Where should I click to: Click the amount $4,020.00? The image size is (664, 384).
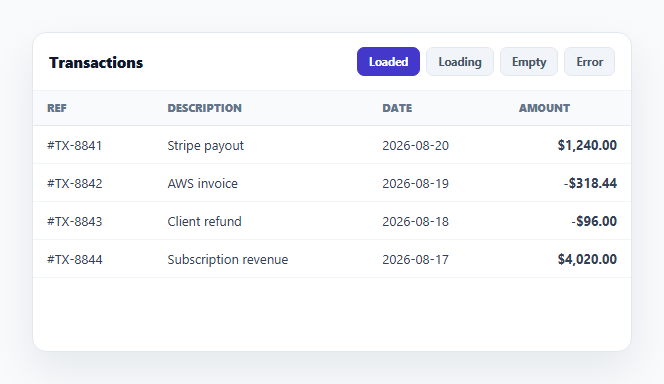pyautogui.click(x=587, y=260)
